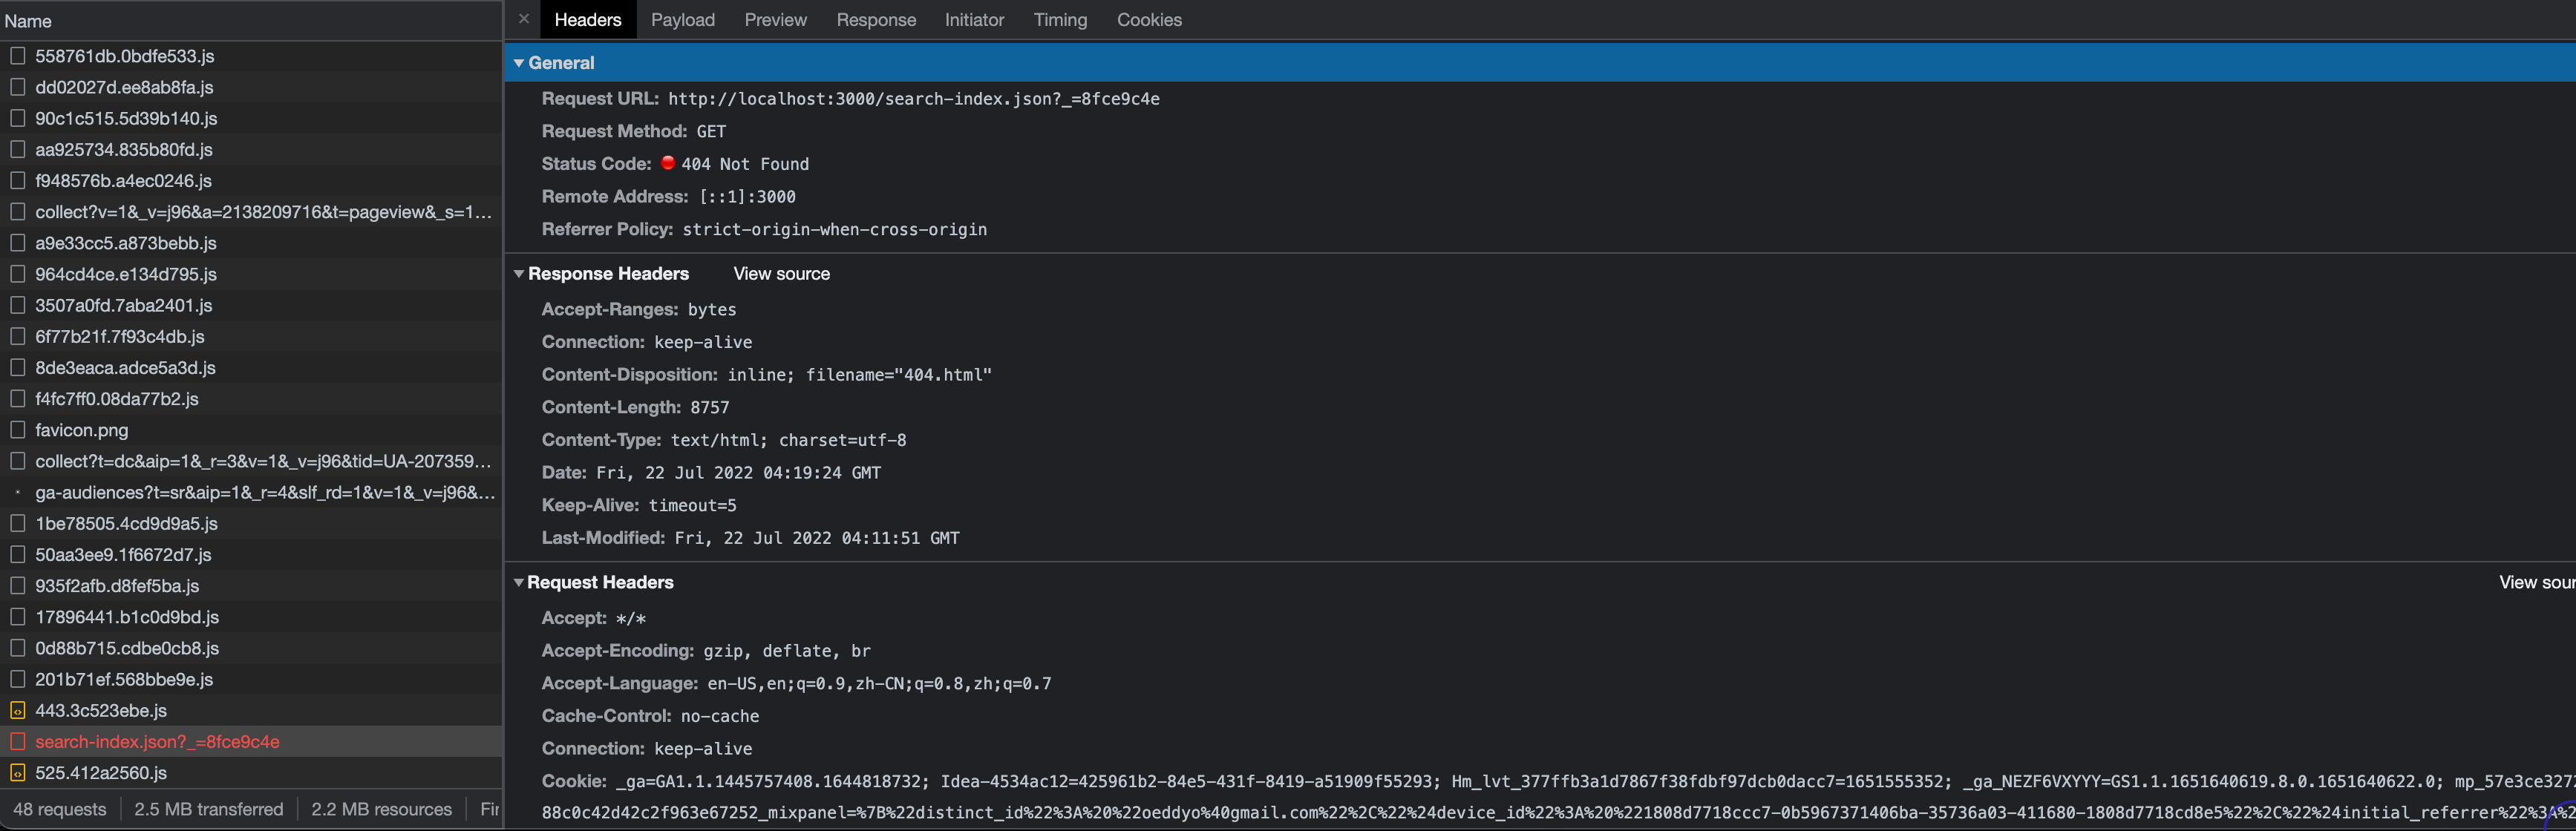Select the favicon.png request in the list
Image resolution: width=2576 pixels, height=831 pixels.
tap(81, 429)
